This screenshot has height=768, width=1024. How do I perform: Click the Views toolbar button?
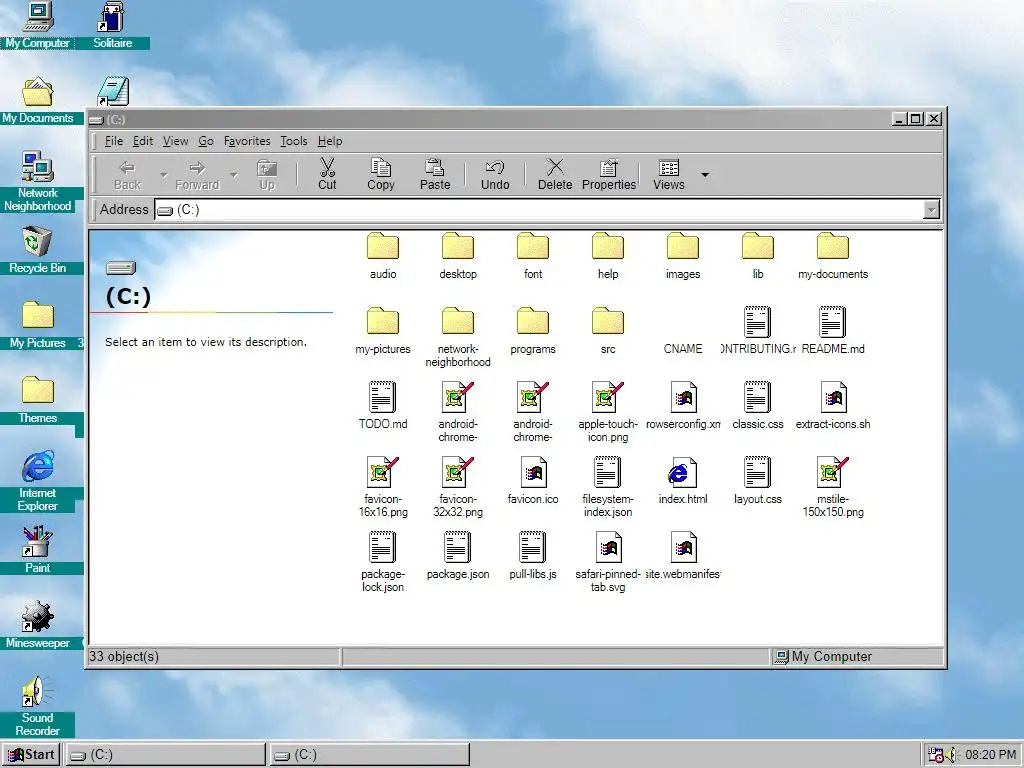point(669,174)
